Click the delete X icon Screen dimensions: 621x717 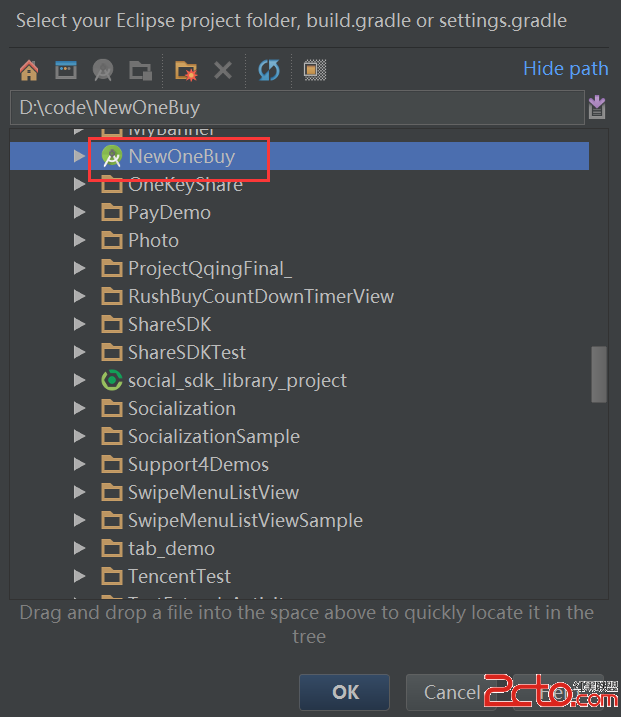(223, 70)
